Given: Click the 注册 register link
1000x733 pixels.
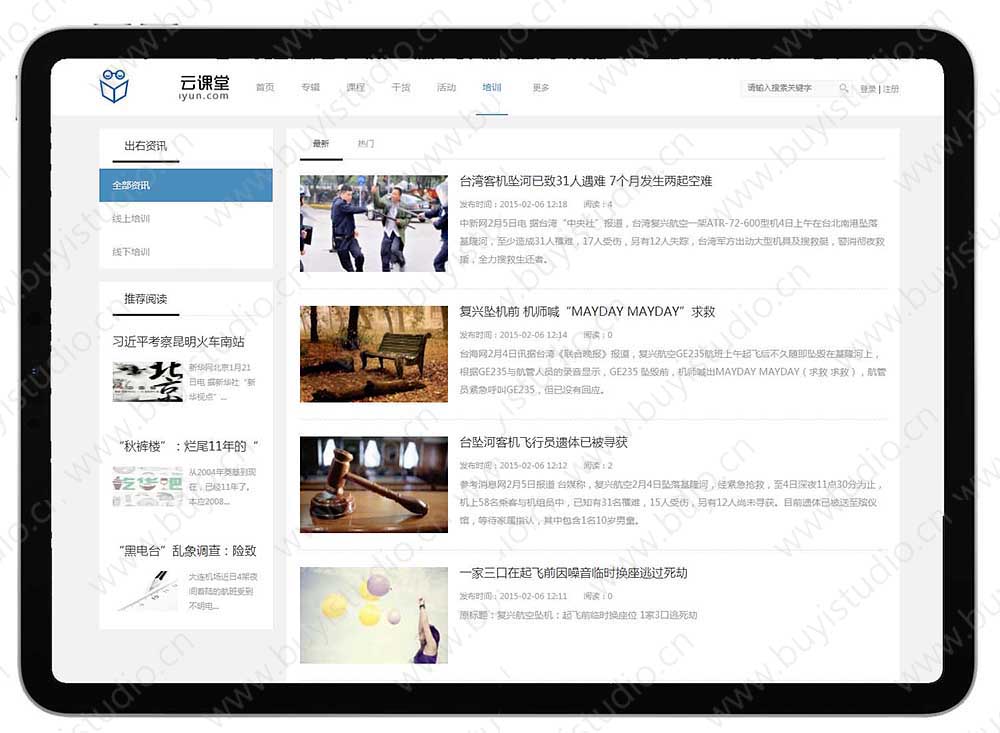Looking at the screenshot, I should click(x=890, y=89).
